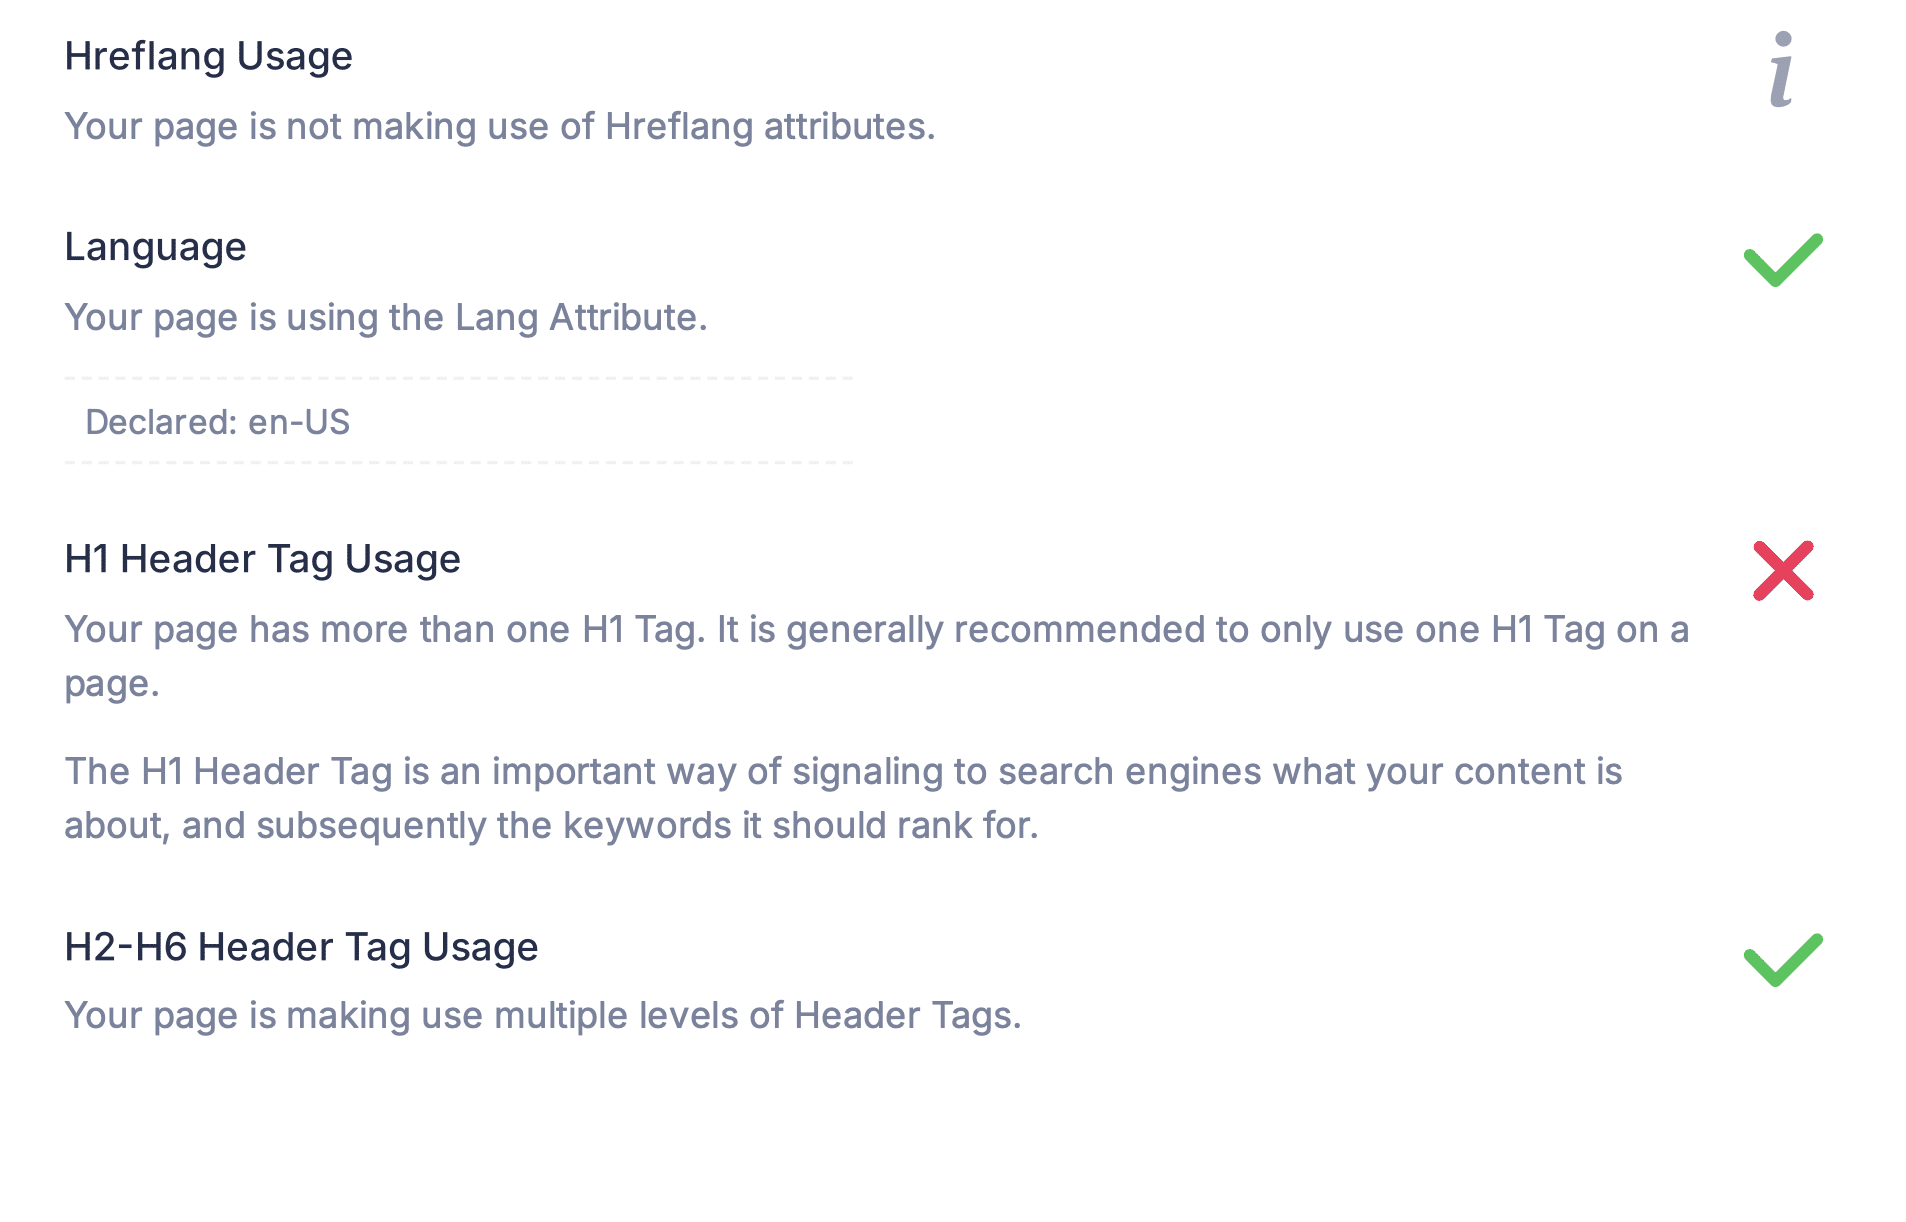The height and width of the screenshot is (1222, 1906).
Task: Click the H1 Header Tag Usage heading
Action: (262, 559)
